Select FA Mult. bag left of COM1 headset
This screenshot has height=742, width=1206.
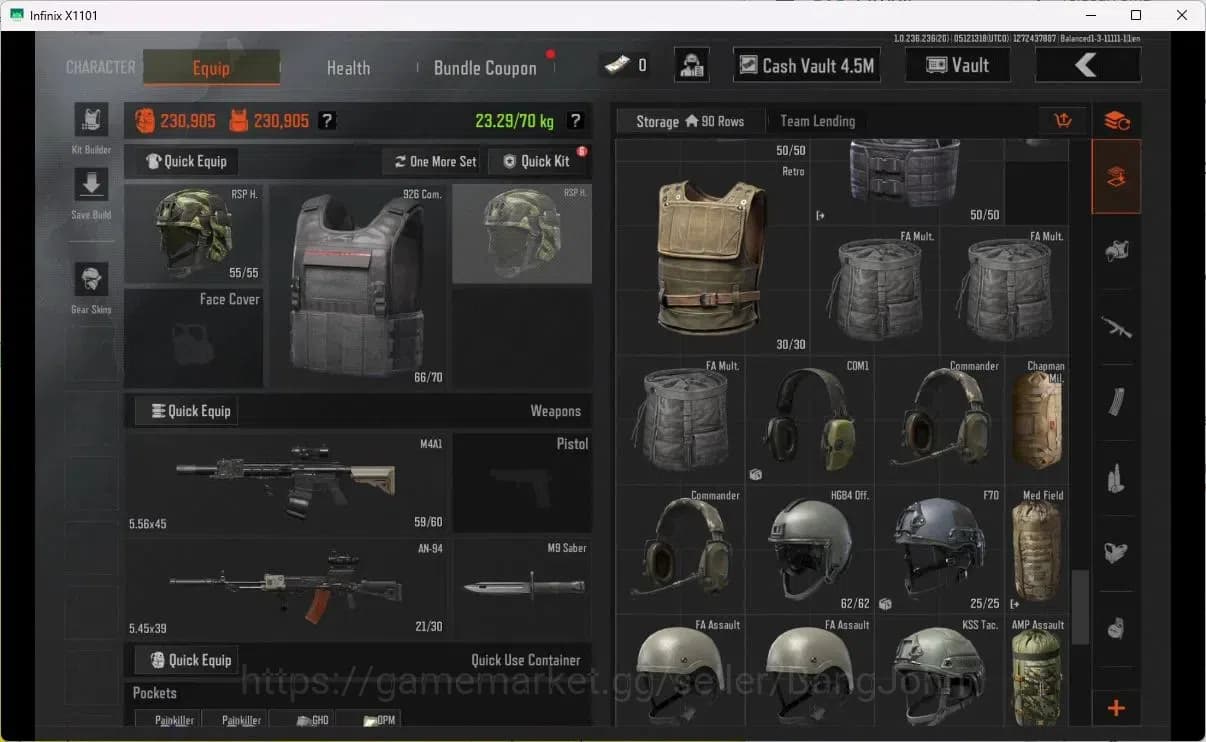coord(680,421)
